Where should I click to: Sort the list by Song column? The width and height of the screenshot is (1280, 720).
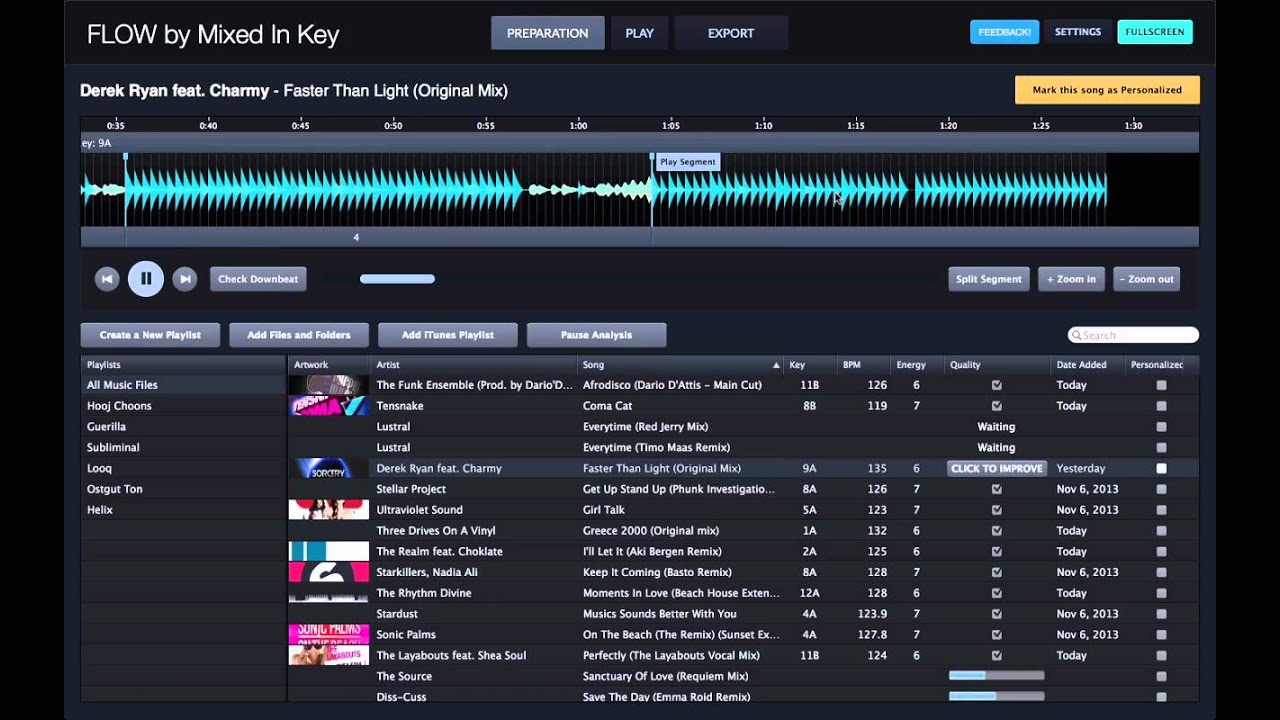(x=680, y=365)
